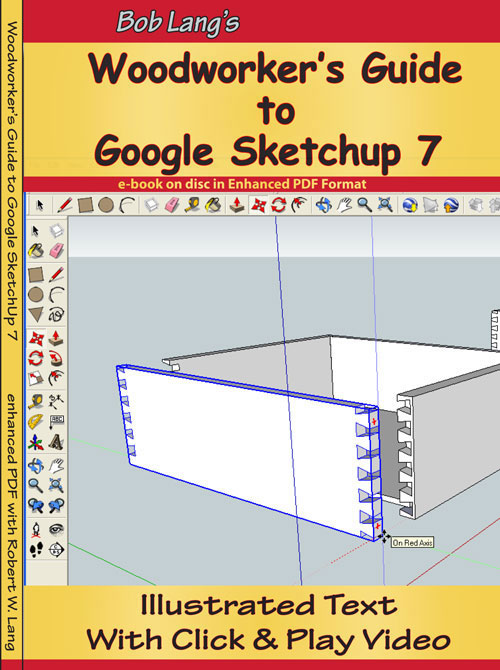Viewport: 500px width, 670px height.
Task: Select the Scale tool
Action: (x=36, y=378)
